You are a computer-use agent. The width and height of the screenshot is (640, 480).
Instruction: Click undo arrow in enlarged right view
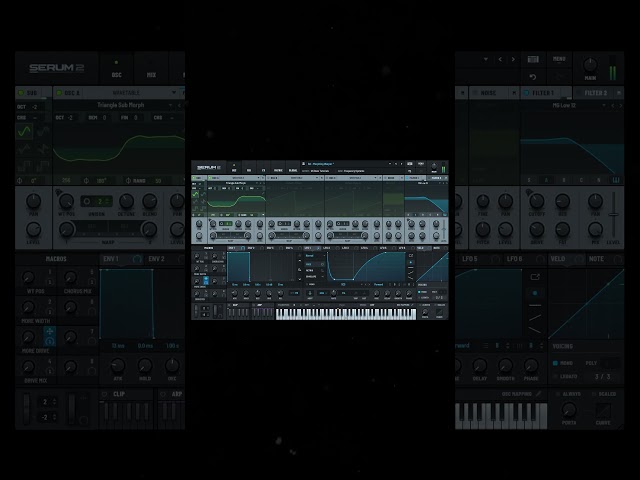click(x=533, y=77)
